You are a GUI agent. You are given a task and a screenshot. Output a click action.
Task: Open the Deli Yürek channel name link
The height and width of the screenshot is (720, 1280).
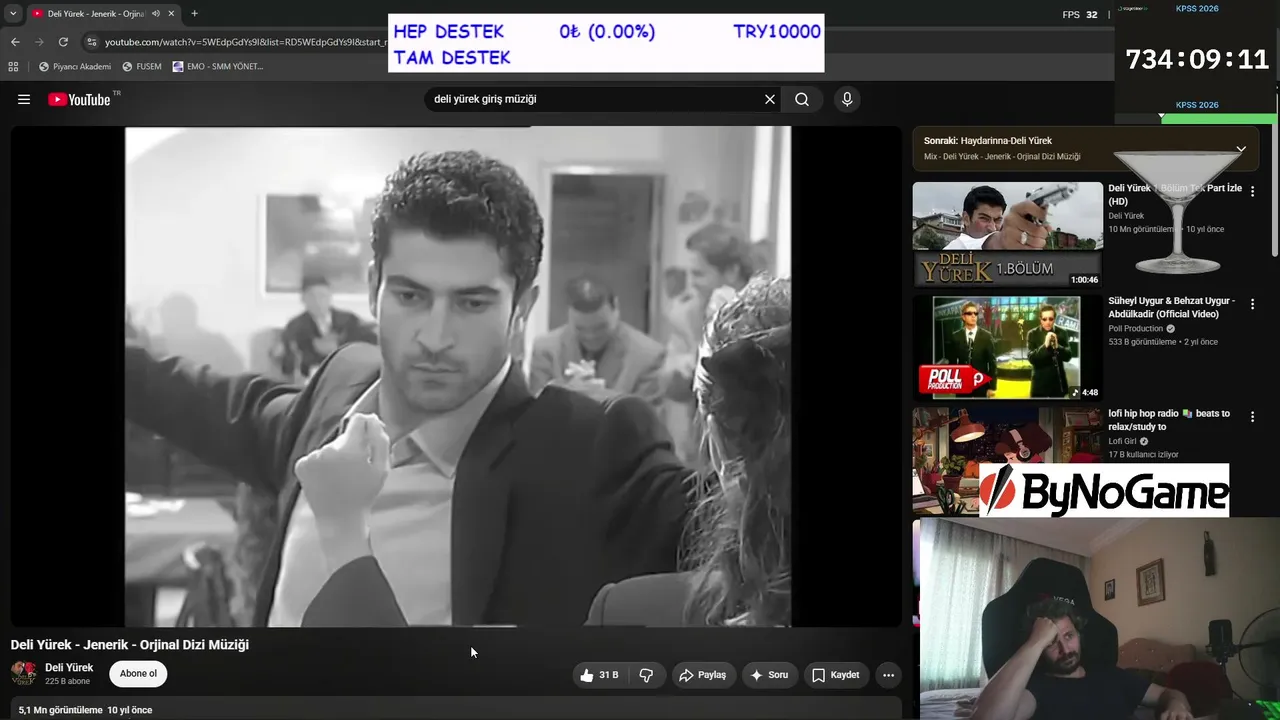69,668
